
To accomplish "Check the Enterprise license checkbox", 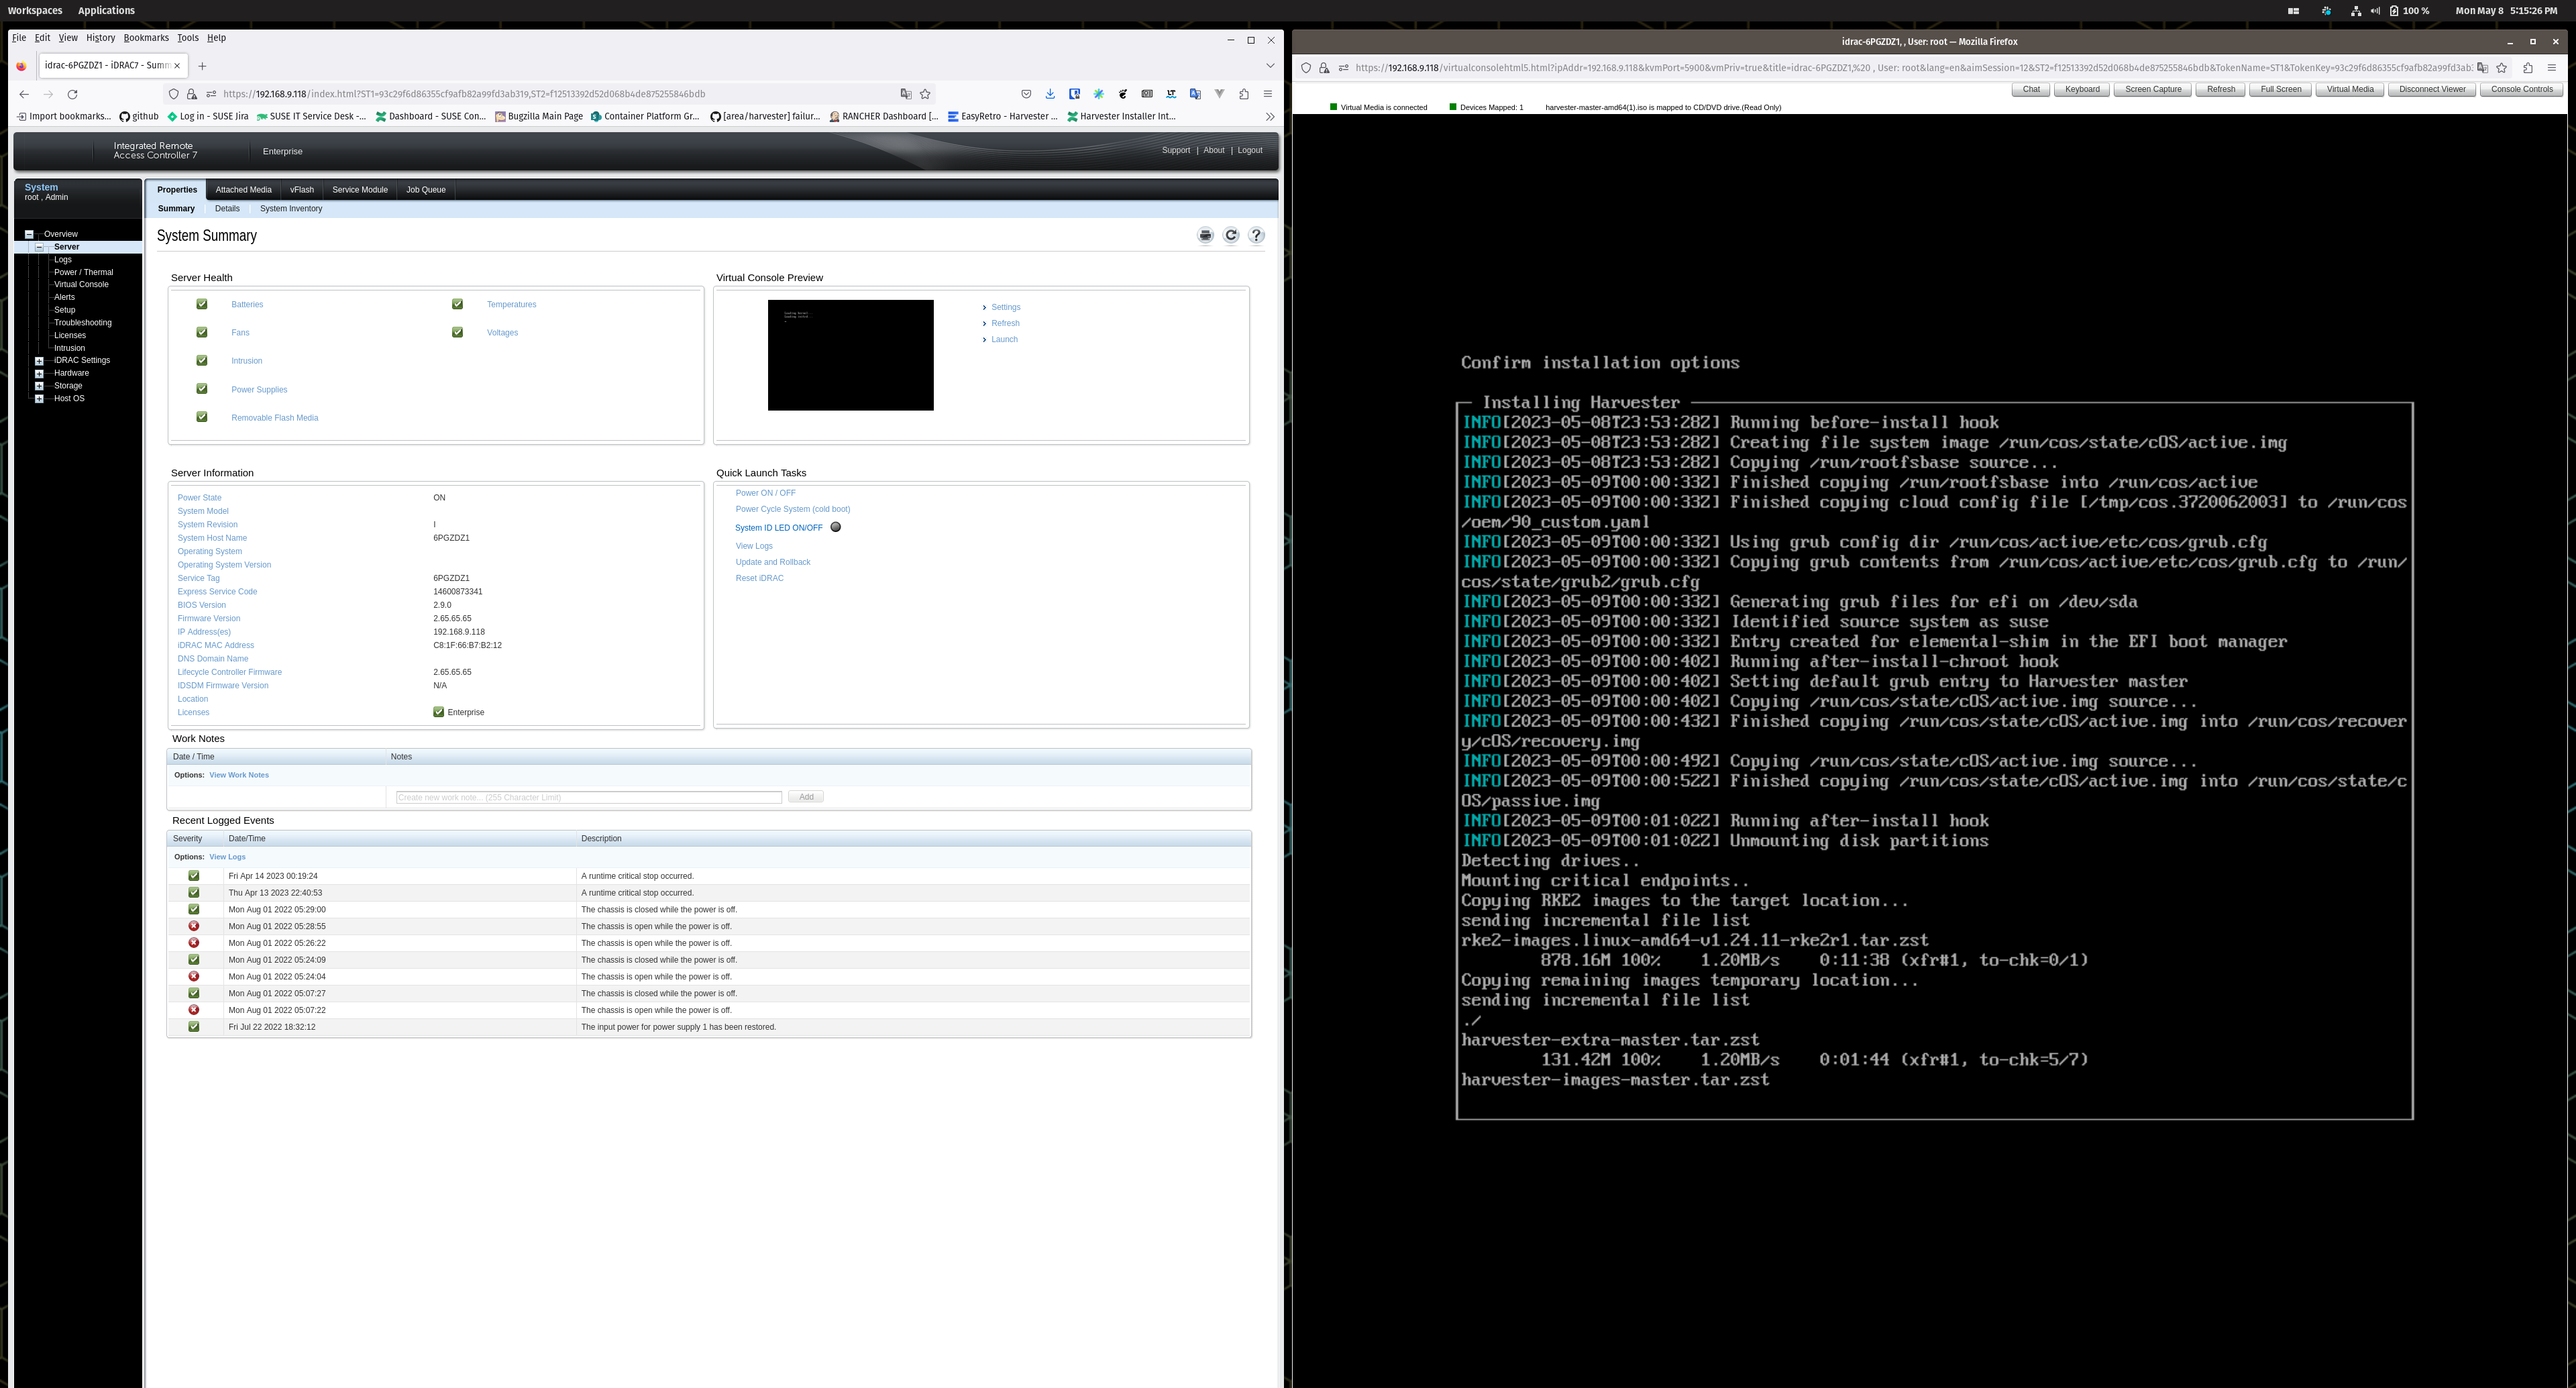I will [438, 712].
